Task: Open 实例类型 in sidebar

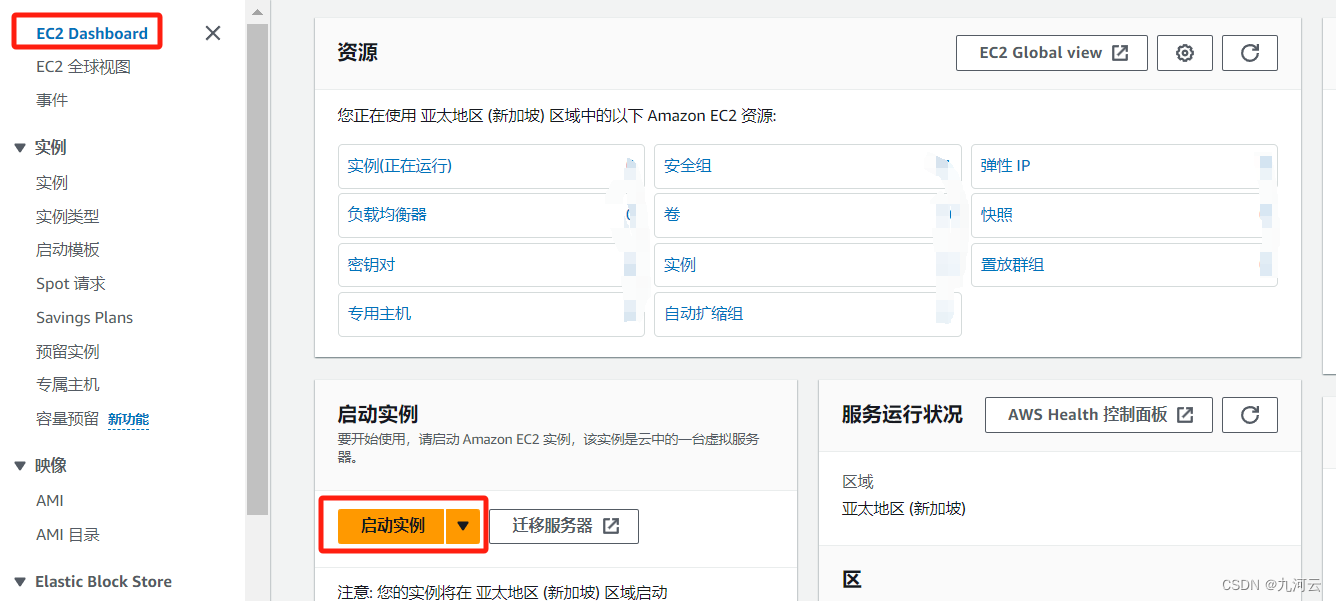Action: pos(68,216)
